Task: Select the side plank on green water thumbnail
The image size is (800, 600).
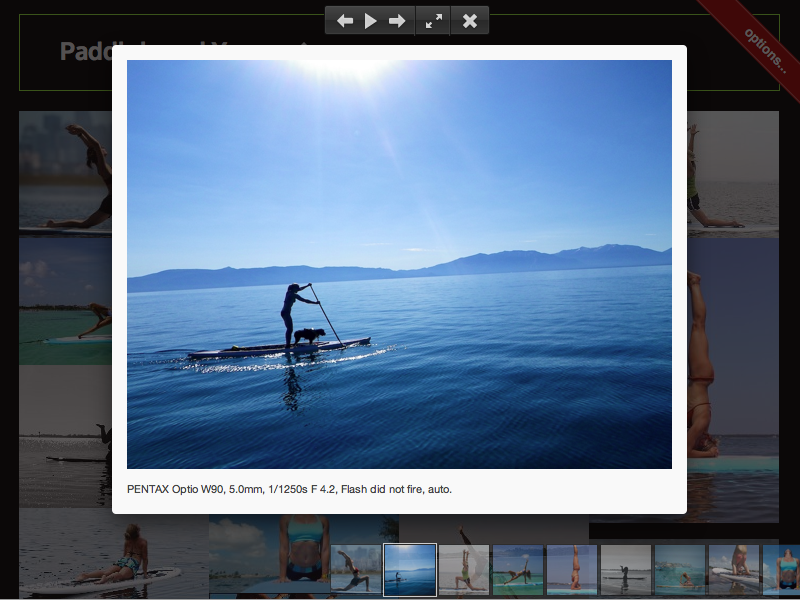Action: pos(518,570)
